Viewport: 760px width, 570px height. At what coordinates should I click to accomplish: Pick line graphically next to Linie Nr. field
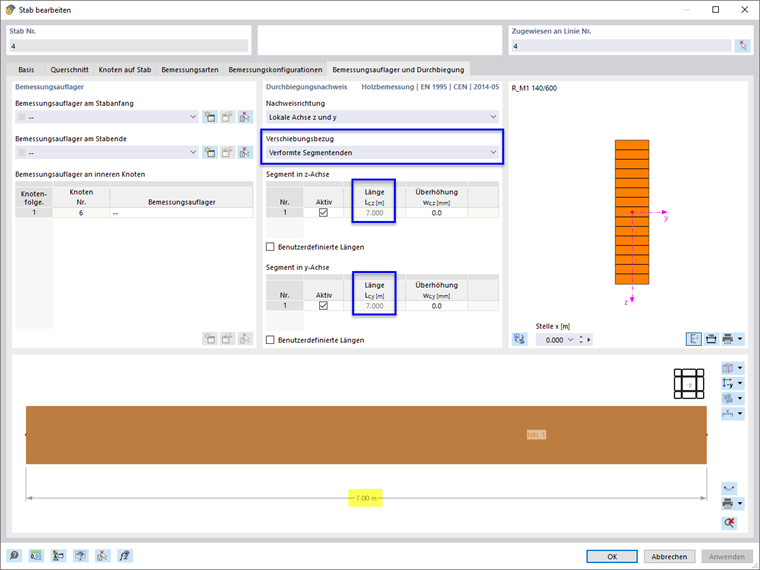pos(743,46)
